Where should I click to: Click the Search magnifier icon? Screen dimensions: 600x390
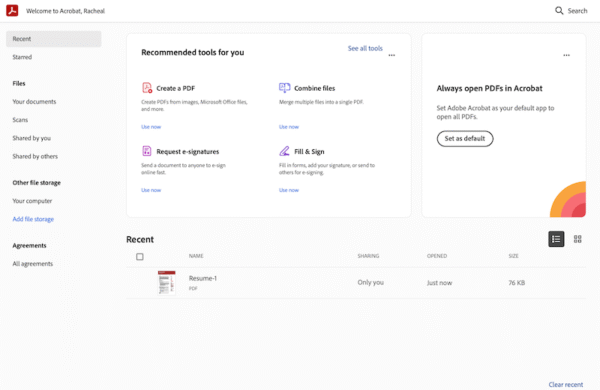pos(559,11)
